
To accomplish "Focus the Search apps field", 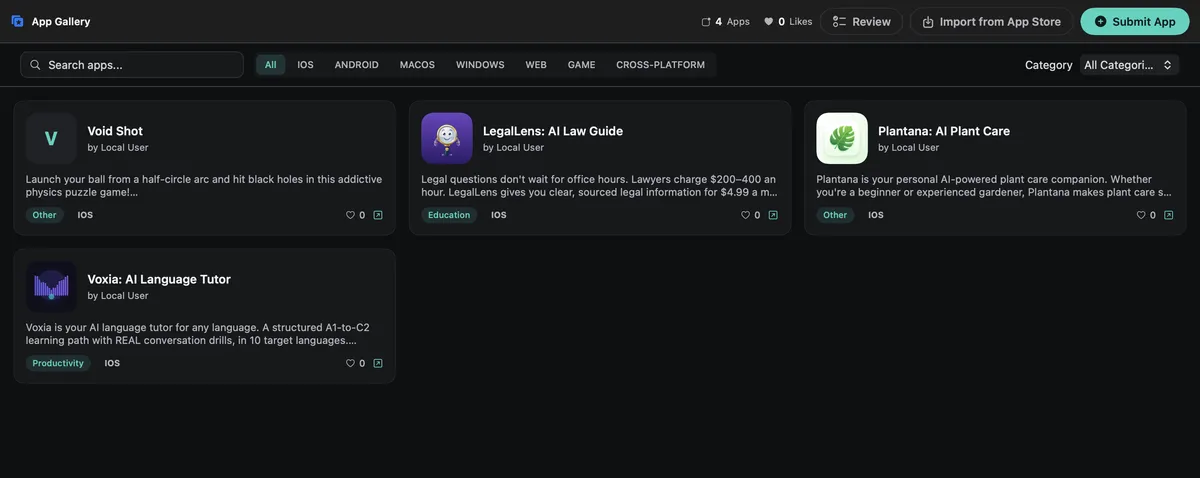I will point(132,64).
